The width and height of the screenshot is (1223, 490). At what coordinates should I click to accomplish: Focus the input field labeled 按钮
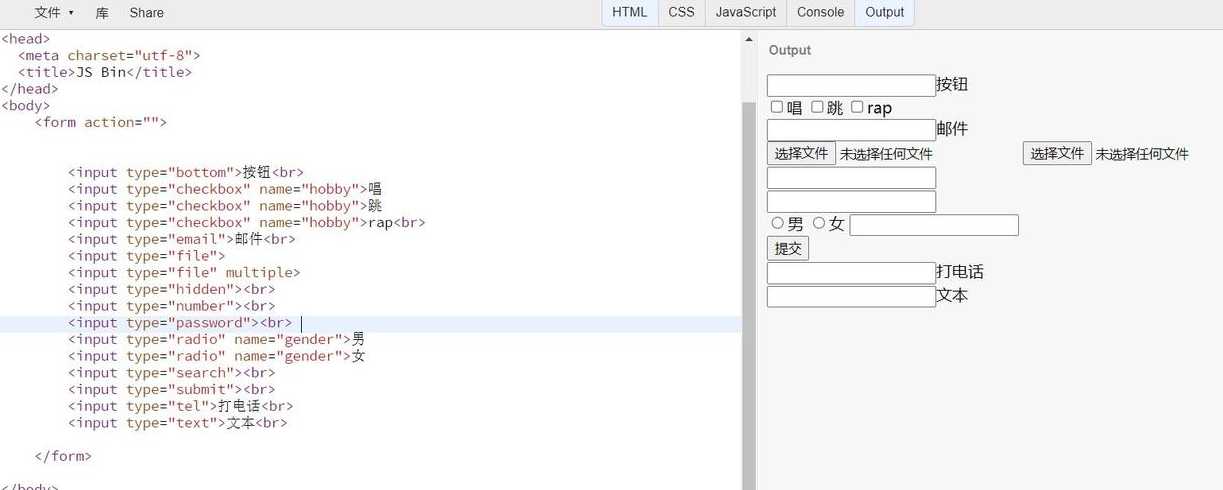[851, 85]
